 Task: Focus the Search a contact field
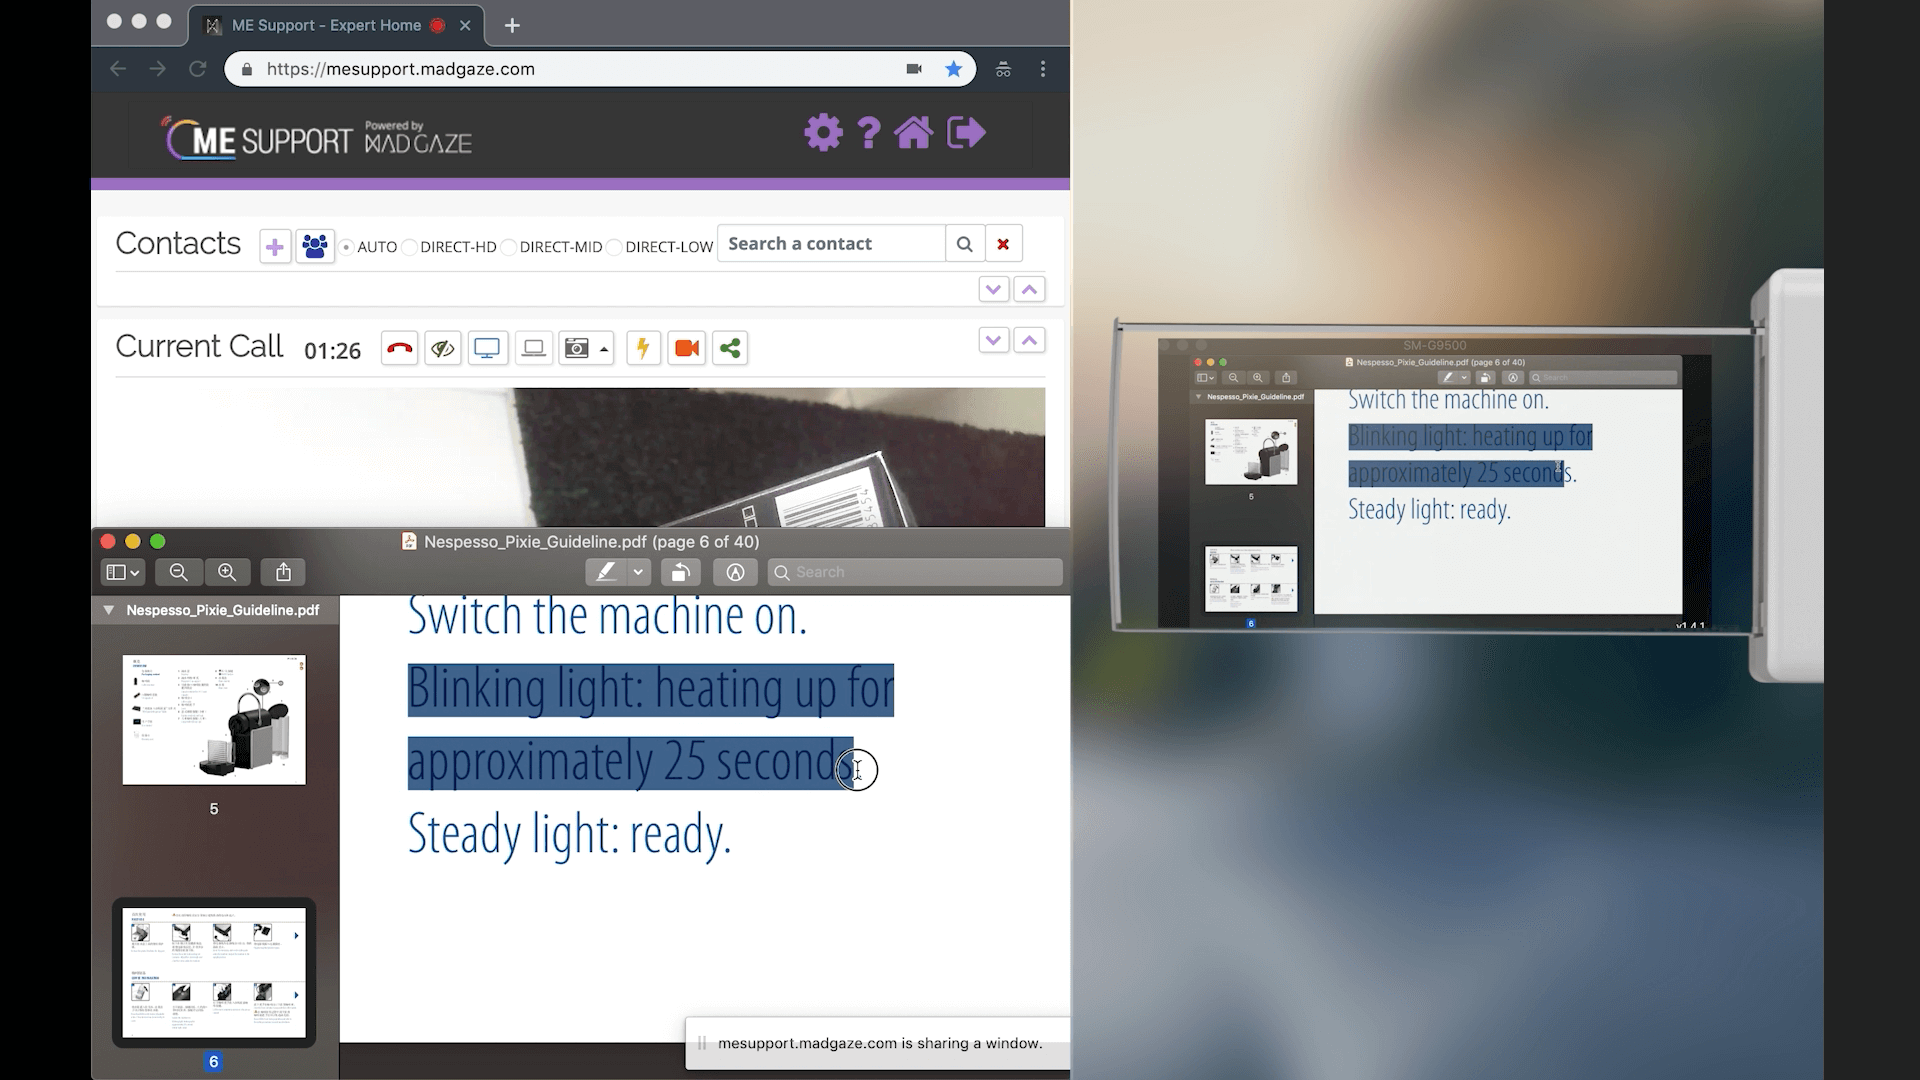click(831, 244)
